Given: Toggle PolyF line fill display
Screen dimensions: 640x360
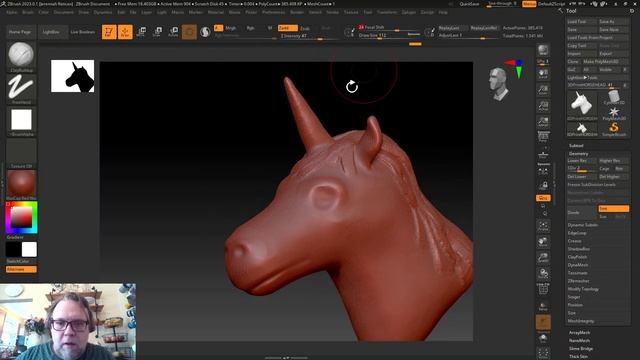Looking at the screenshot, I should [x=543, y=289].
